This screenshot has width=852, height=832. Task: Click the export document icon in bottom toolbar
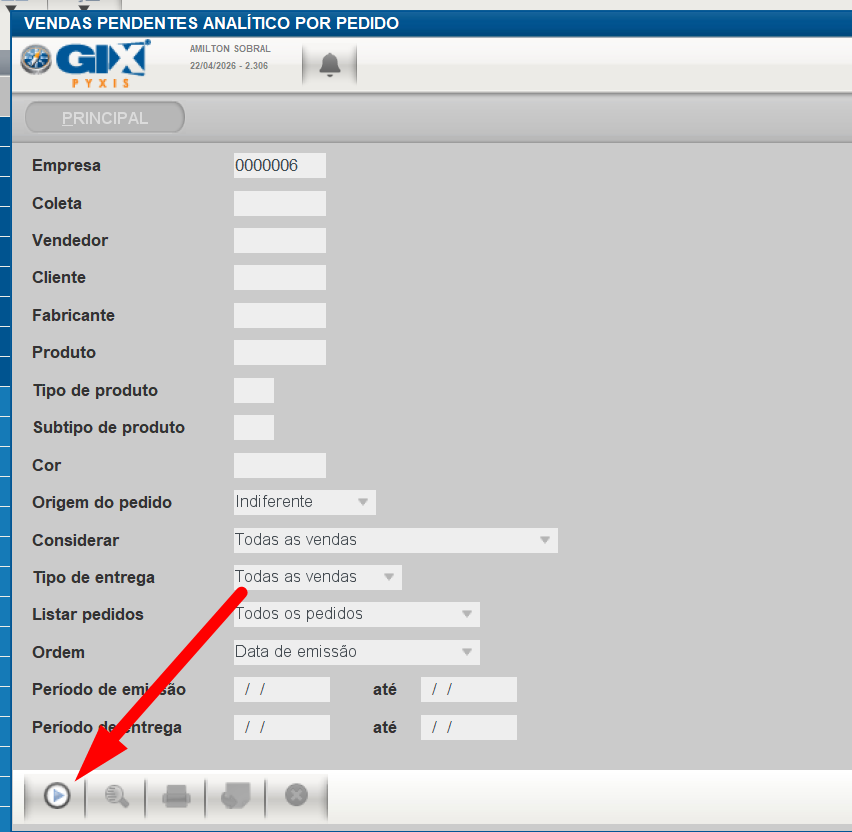tap(236, 796)
